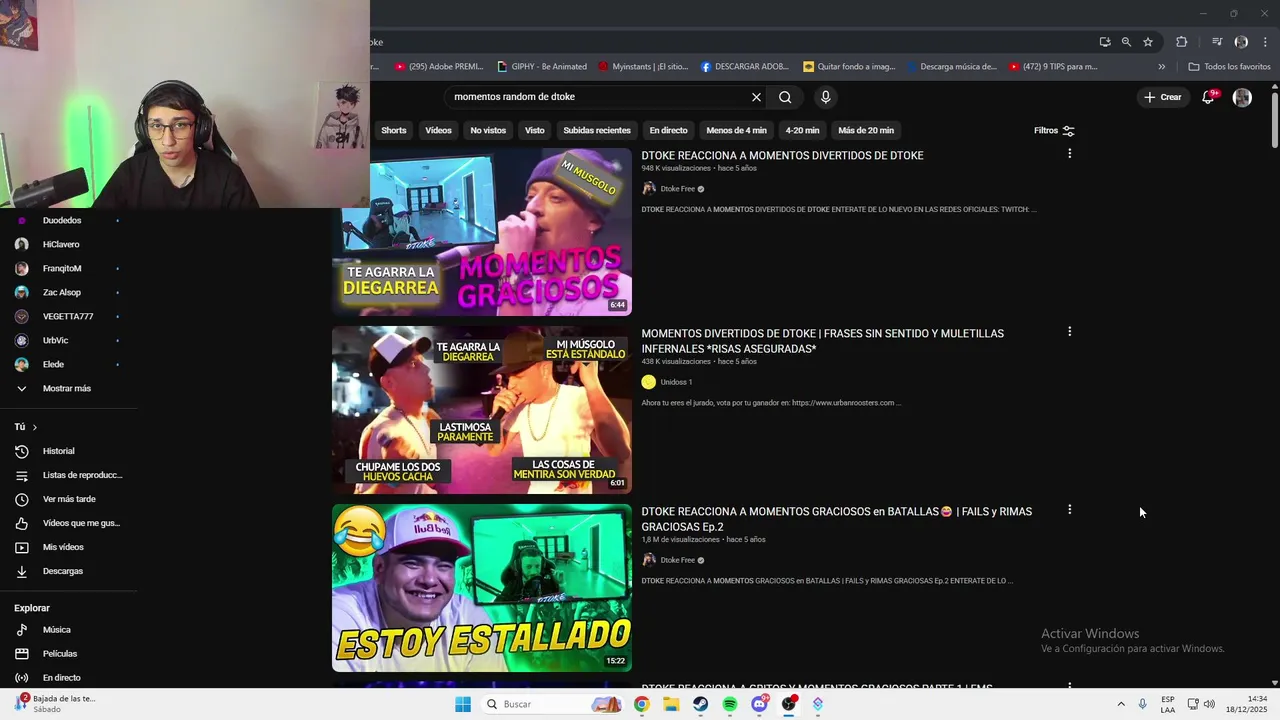Select the Subidas recientes chip
The image size is (1280, 720).
(597, 130)
